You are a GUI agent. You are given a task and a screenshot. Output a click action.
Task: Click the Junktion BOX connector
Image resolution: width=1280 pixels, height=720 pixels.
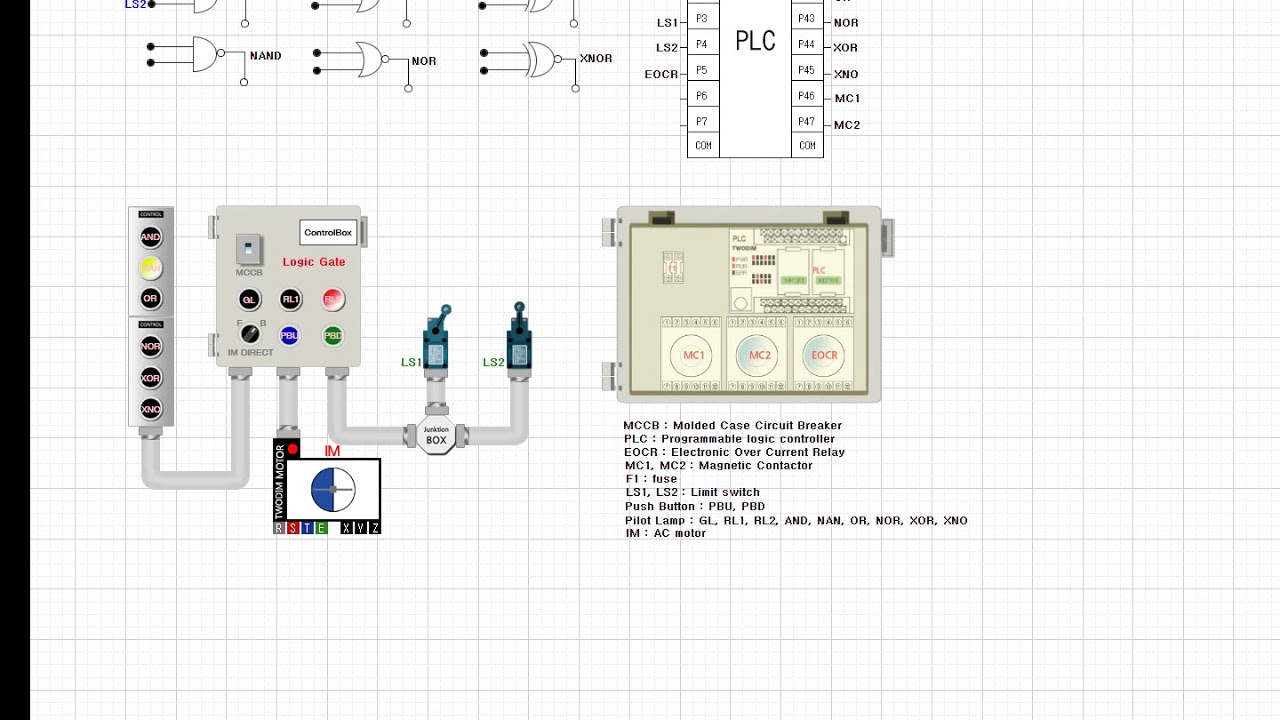(x=436, y=436)
